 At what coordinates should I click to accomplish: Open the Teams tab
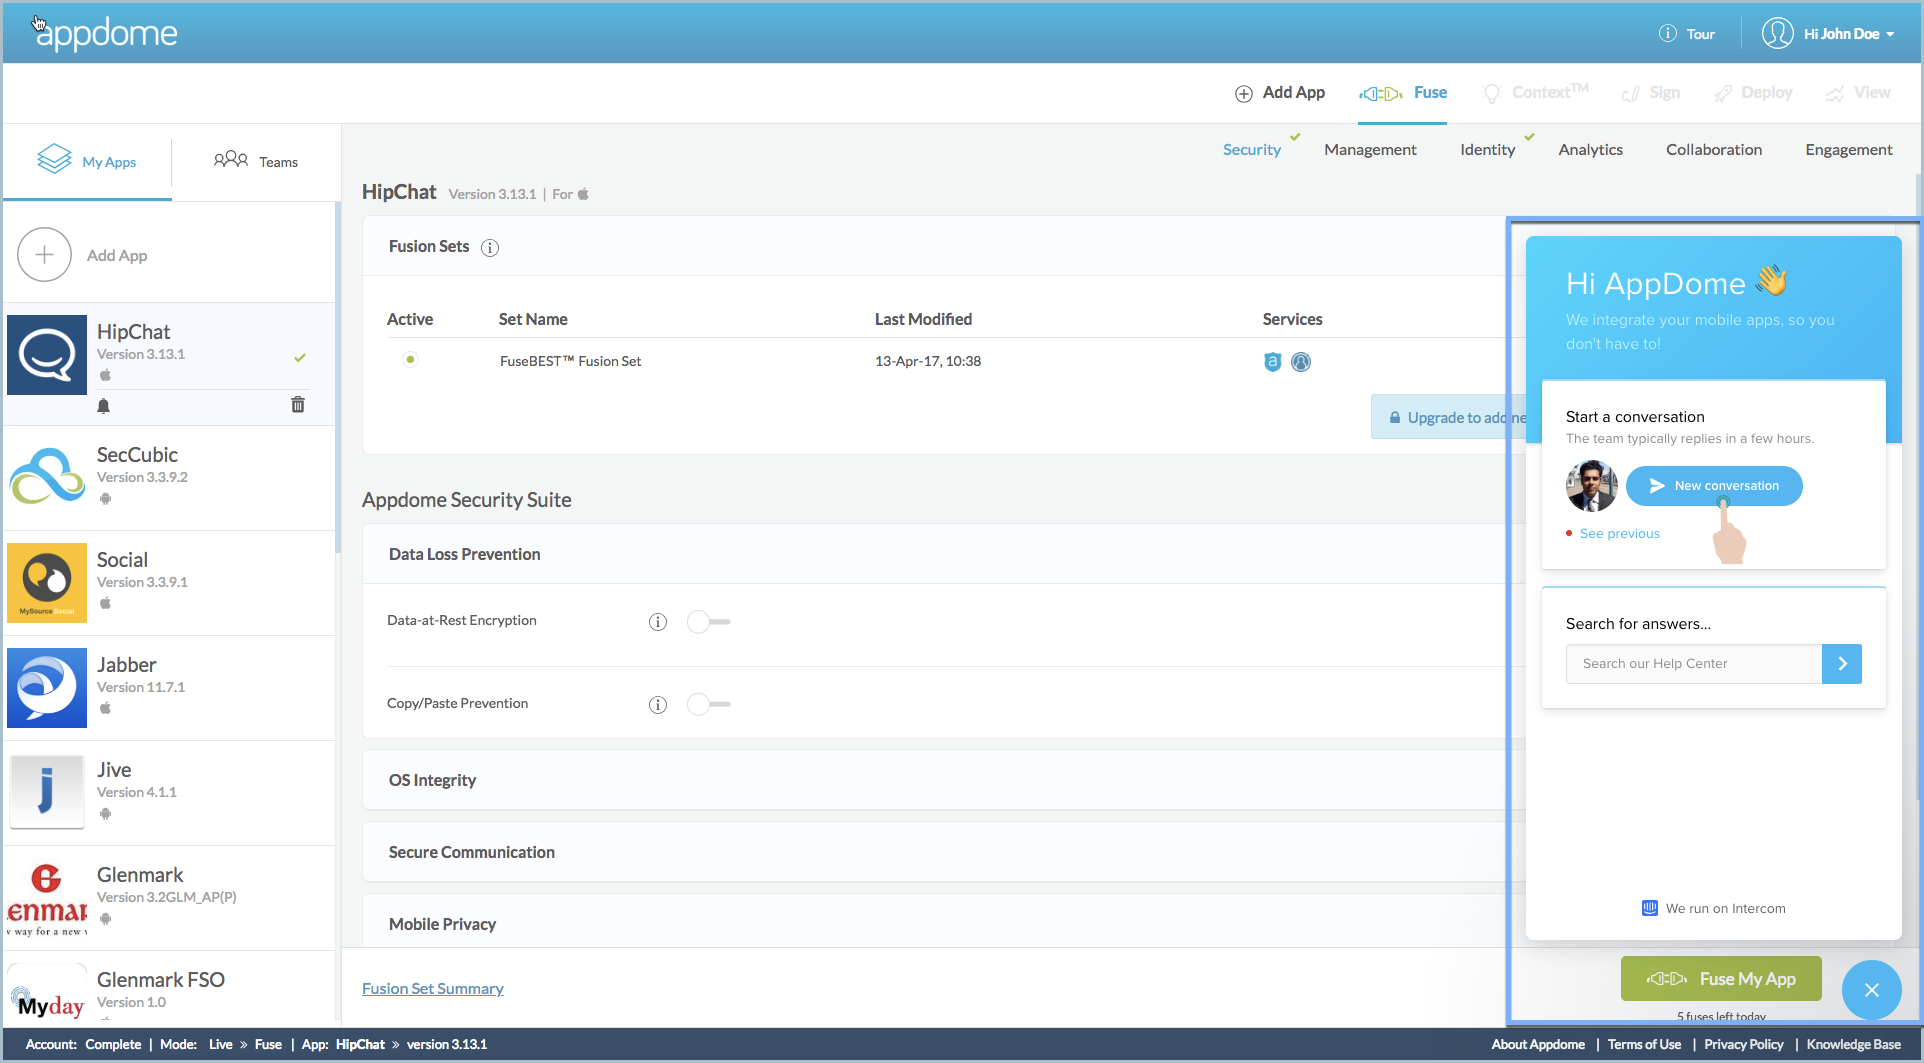tap(256, 161)
